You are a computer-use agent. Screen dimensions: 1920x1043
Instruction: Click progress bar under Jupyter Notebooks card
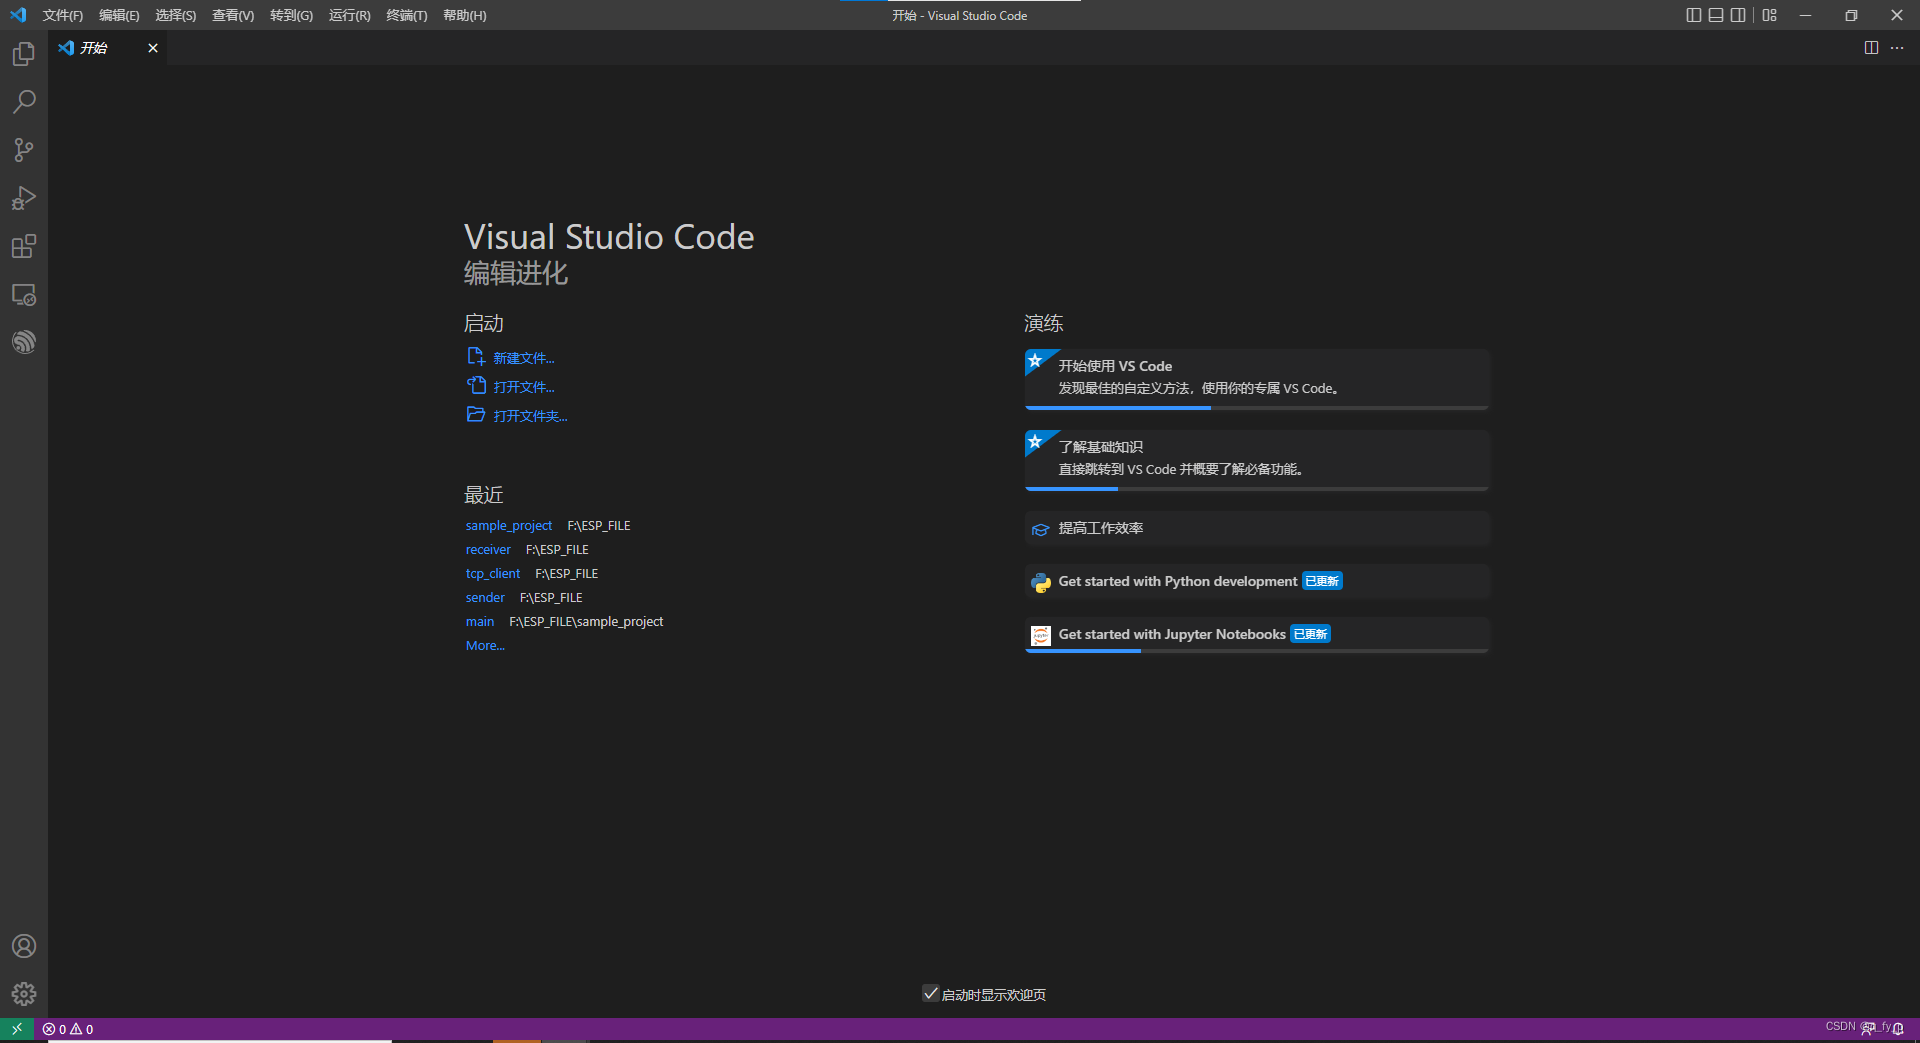1257,651
